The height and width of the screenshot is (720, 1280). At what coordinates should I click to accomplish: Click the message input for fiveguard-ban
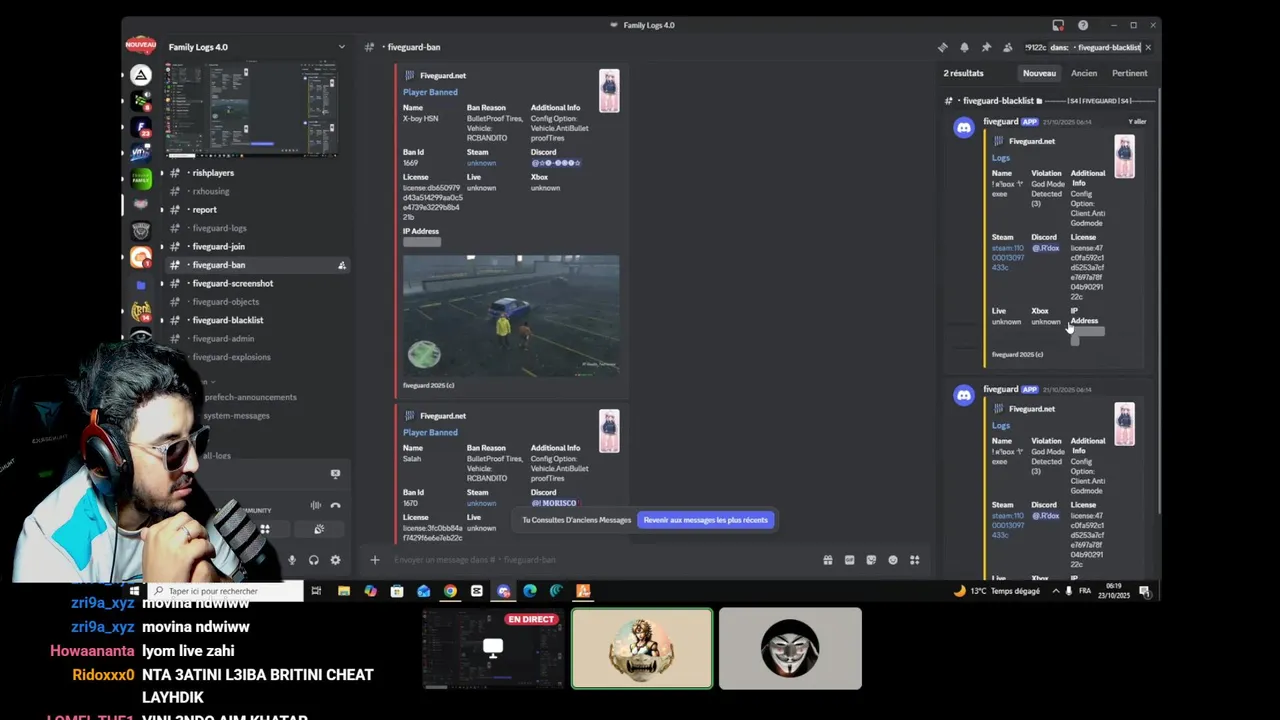click(600, 560)
